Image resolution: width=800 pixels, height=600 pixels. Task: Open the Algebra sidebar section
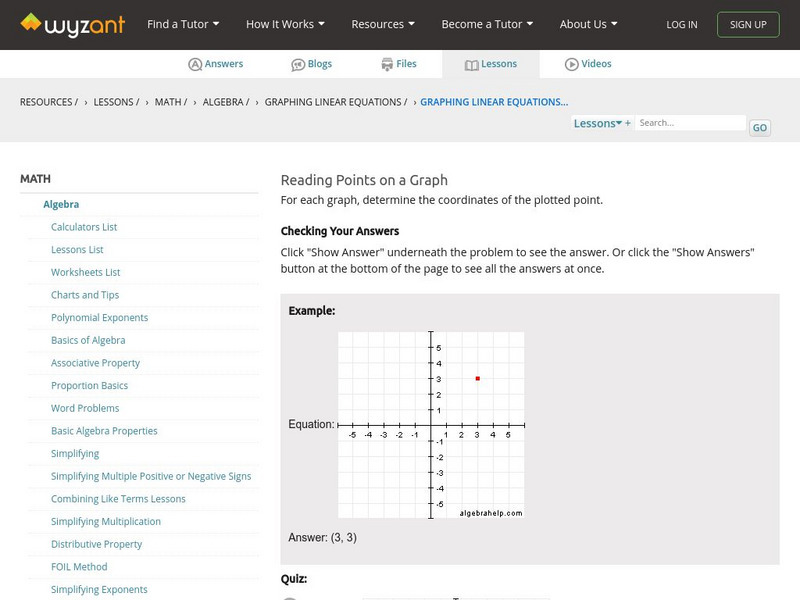pyautogui.click(x=60, y=204)
